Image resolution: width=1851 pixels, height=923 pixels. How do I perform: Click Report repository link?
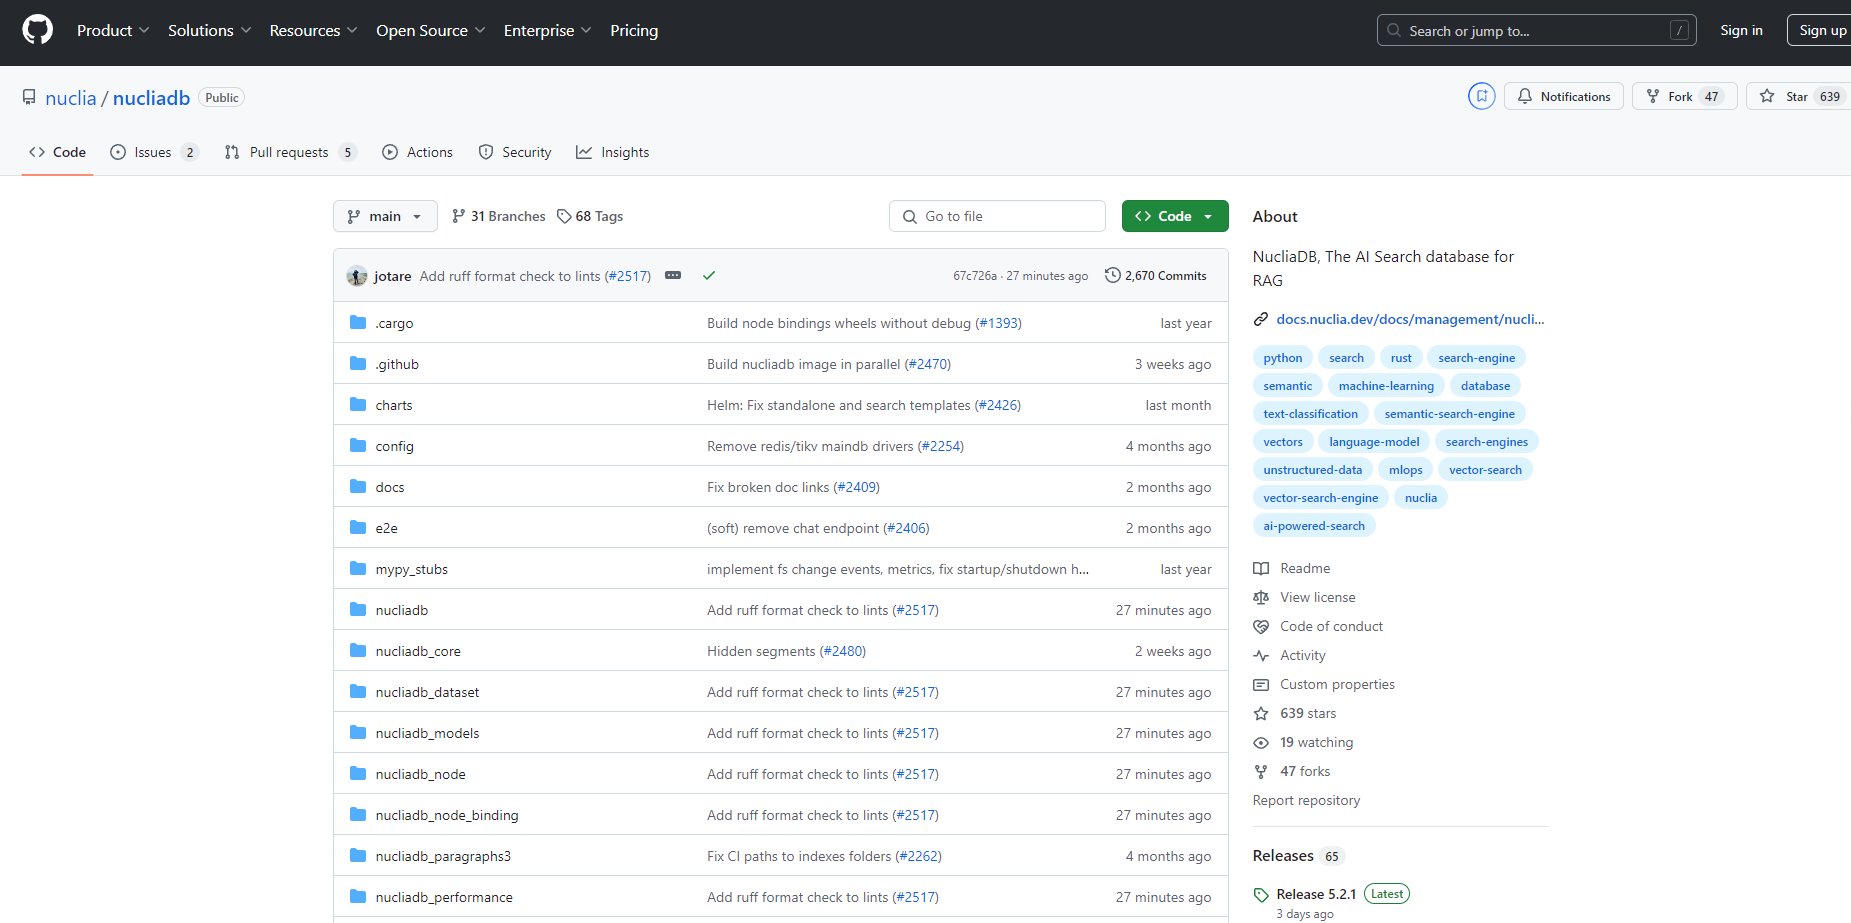pyautogui.click(x=1306, y=800)
